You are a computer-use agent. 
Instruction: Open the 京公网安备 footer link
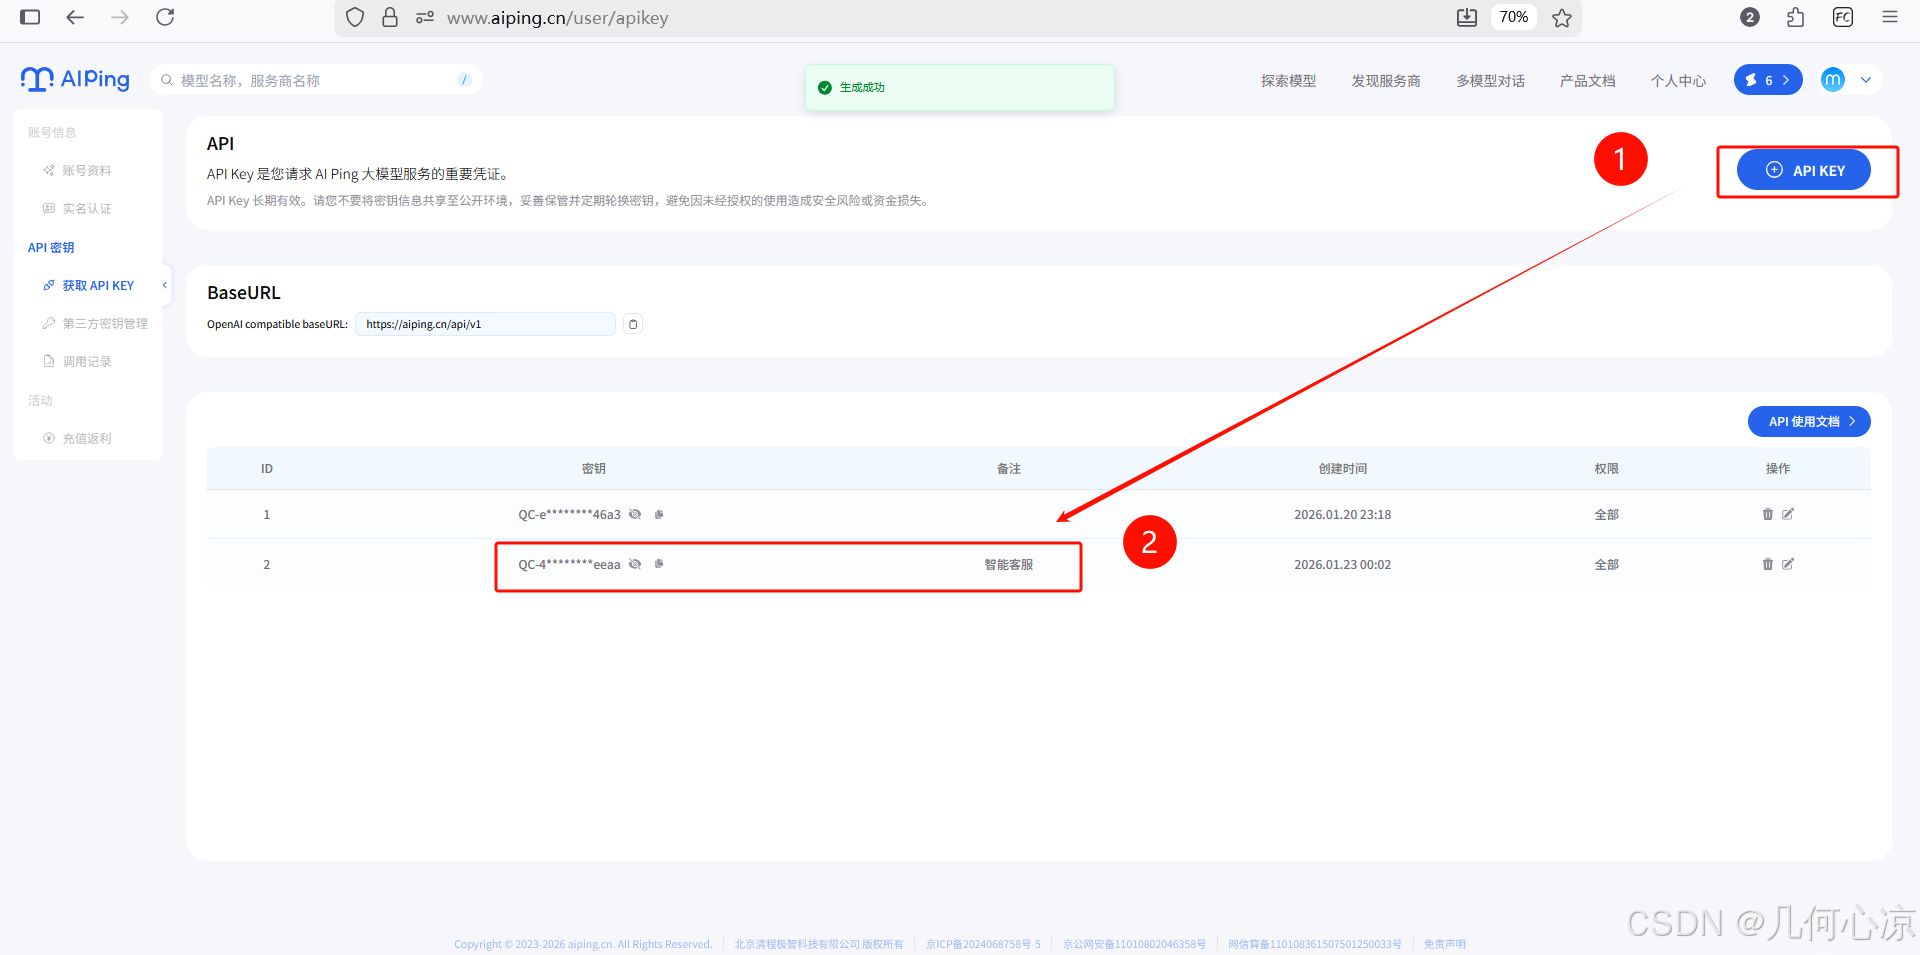[x=1134, y=944]
